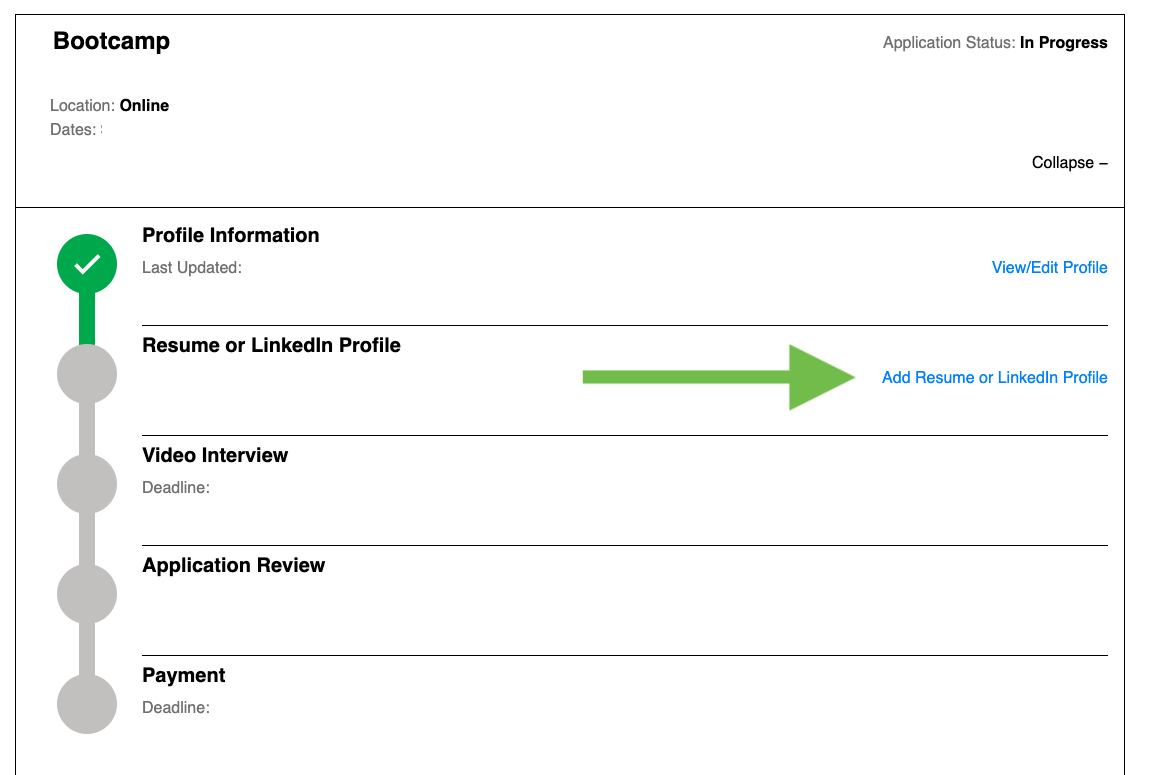
Task: Click the green checkmark on Profile Information step
Action: click(x=87, y=263)
